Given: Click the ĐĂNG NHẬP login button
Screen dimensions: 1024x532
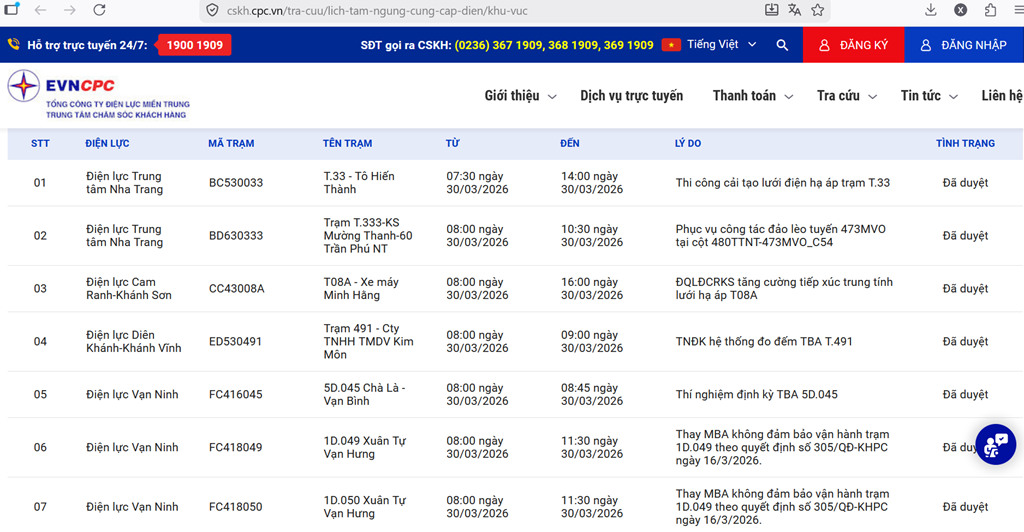Looking at the screenshot, I should pyautogui.click(x=963, y=45).
